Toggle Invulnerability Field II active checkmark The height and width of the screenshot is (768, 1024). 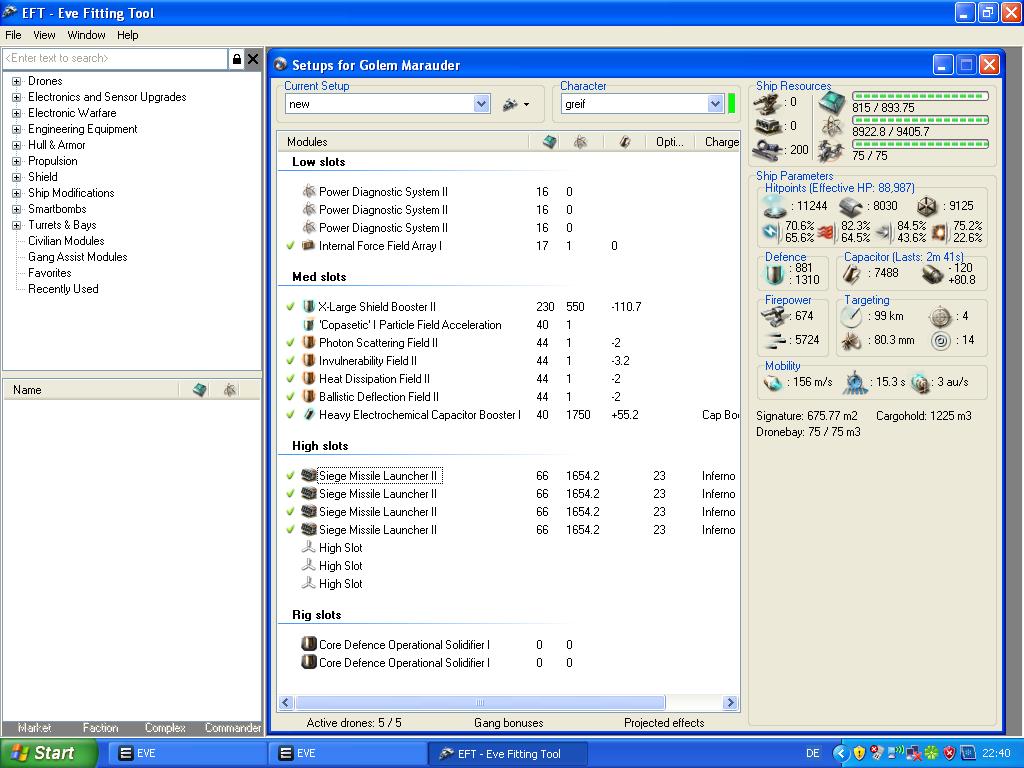(291, 360)
